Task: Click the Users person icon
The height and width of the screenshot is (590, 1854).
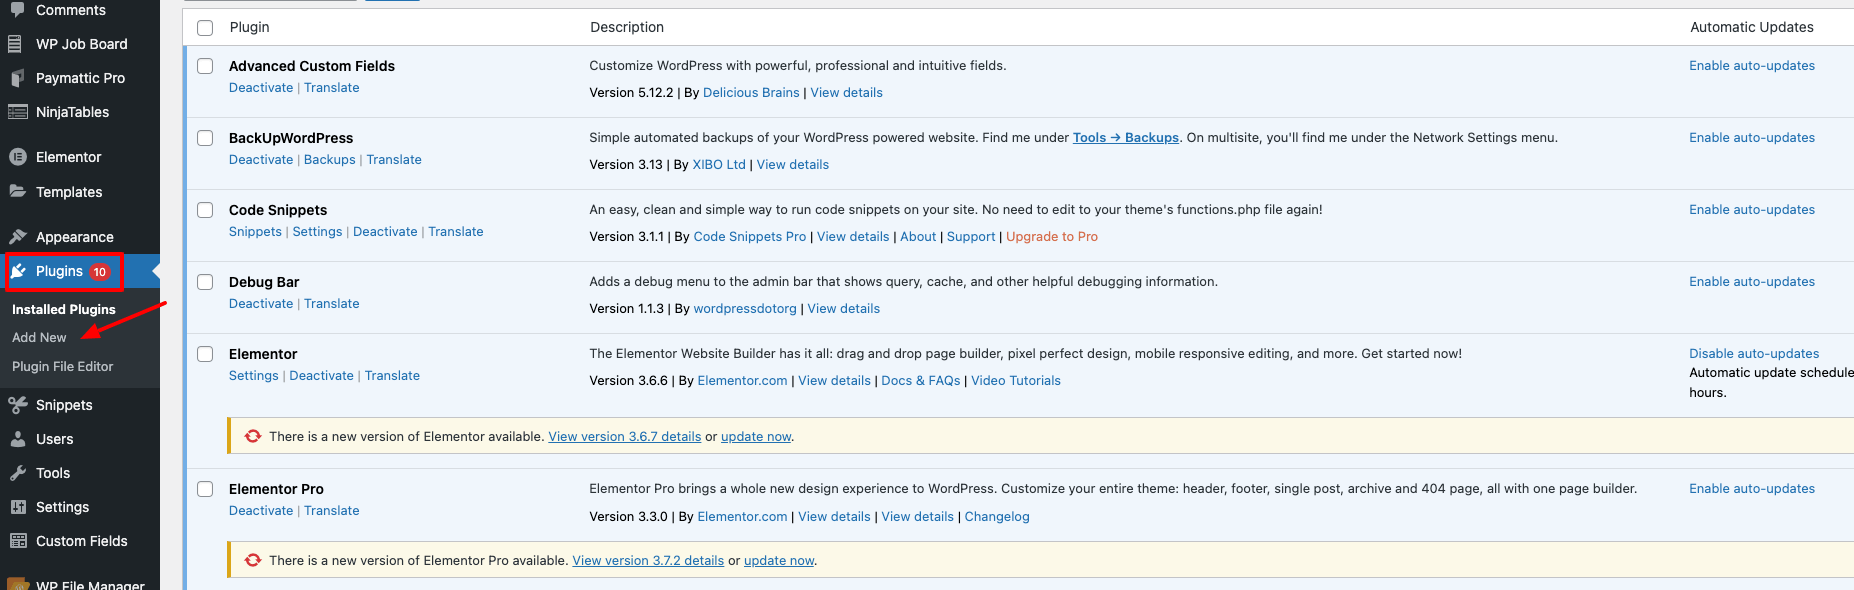Action: [x=17, y=439]
